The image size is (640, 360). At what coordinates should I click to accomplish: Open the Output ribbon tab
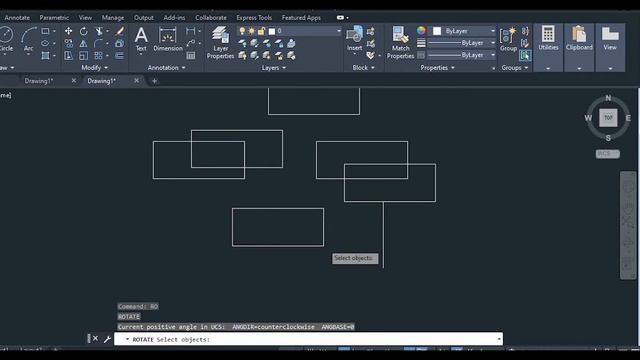tap(144, 18)
